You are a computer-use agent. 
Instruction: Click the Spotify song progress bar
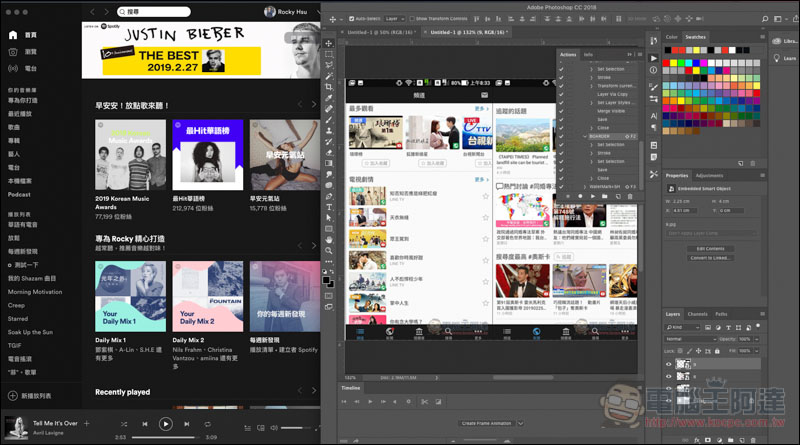(167, 437)
